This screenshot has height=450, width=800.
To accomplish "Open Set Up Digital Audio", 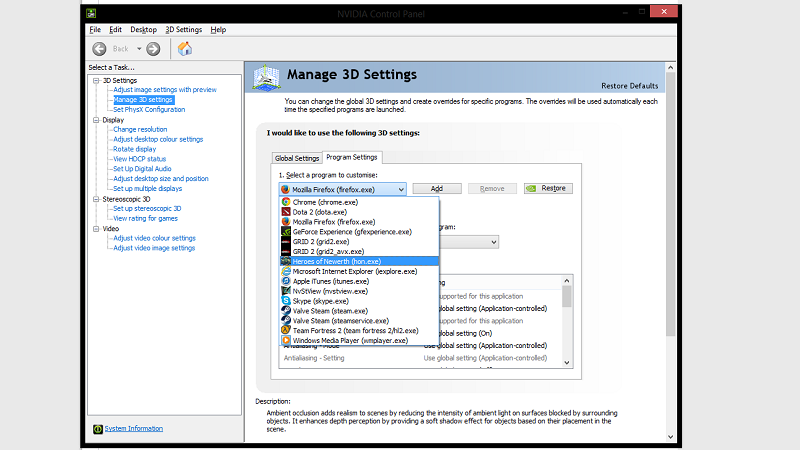I will (x=142, y=169).
